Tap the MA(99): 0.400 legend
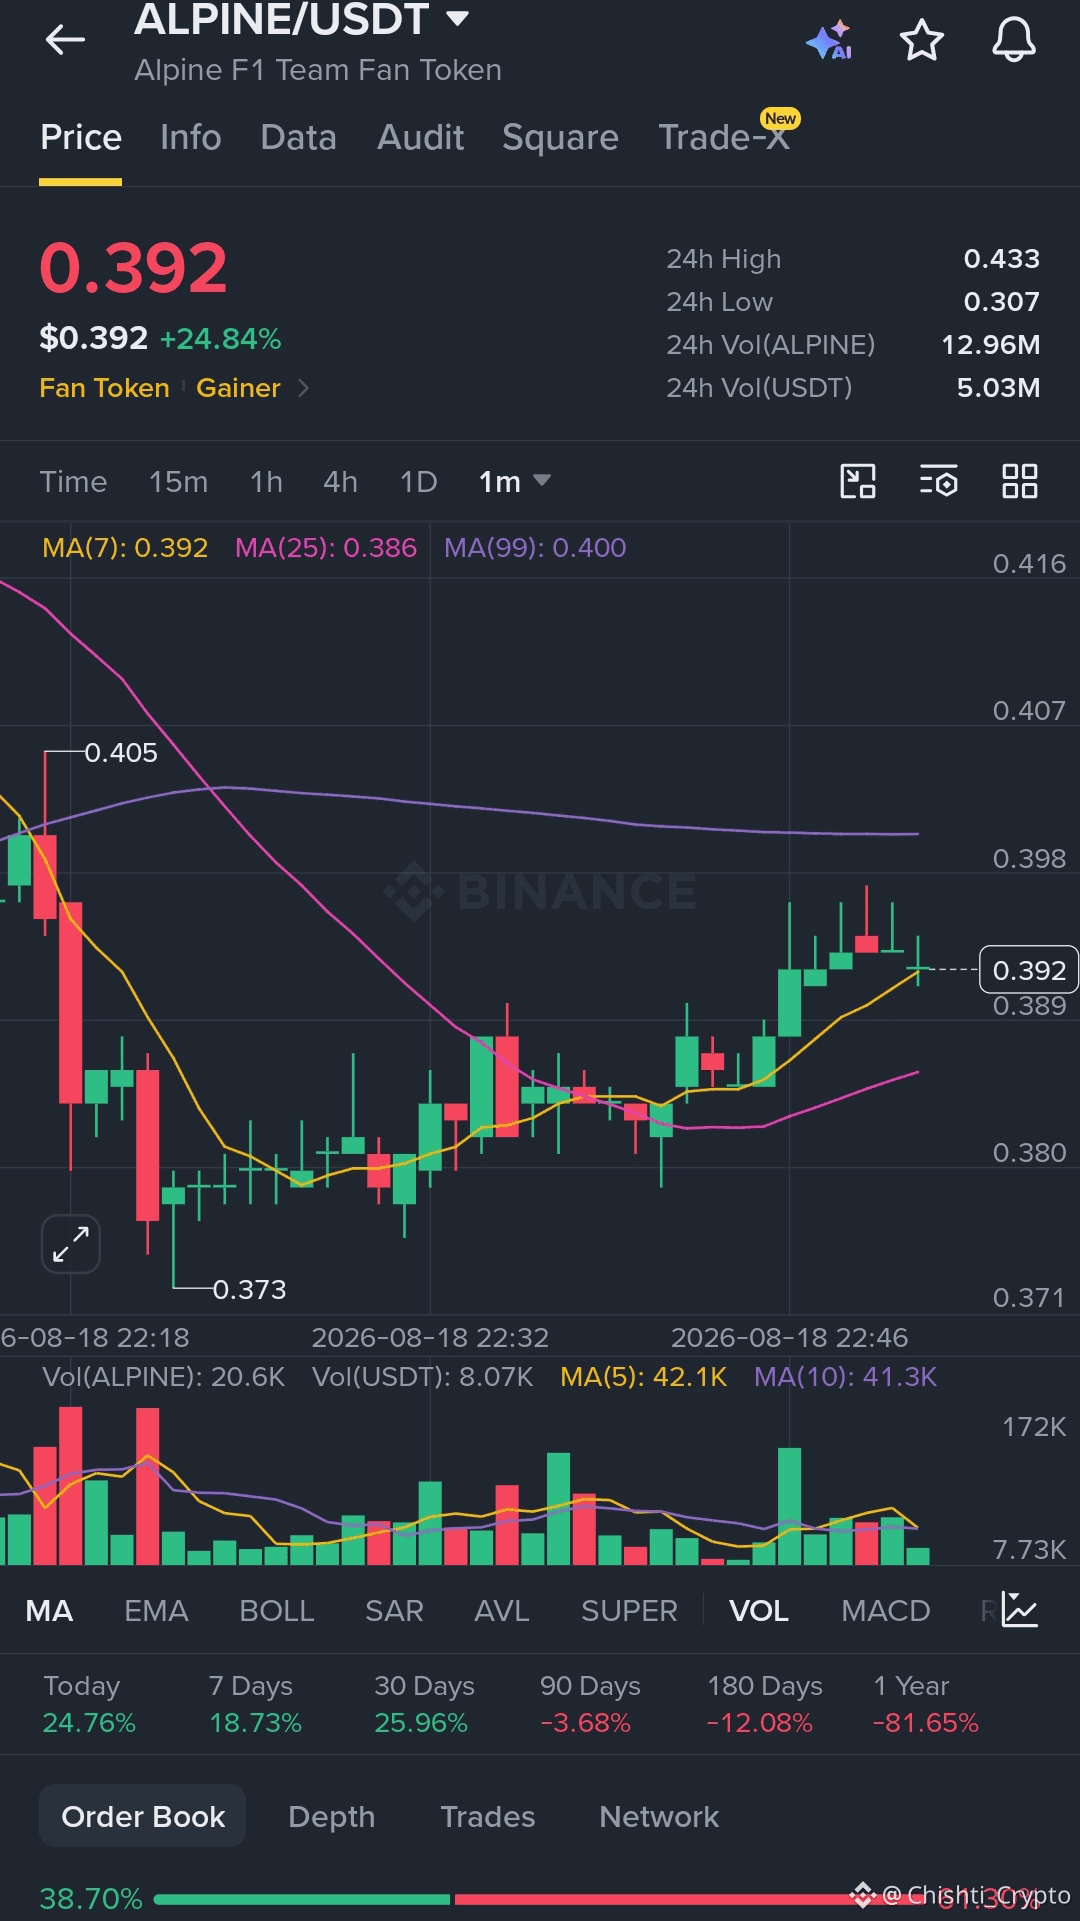Viewport: 1080px width, 1921px height. tap(535, 547)
